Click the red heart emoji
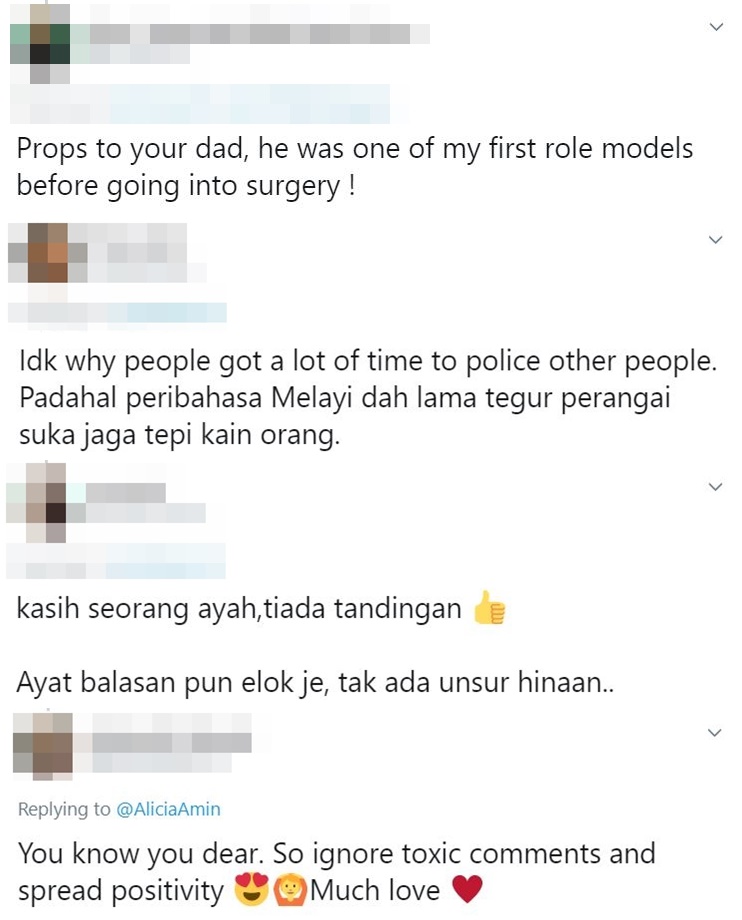The width and height of the screenshot is (742, 920). [x=467, y=889]
